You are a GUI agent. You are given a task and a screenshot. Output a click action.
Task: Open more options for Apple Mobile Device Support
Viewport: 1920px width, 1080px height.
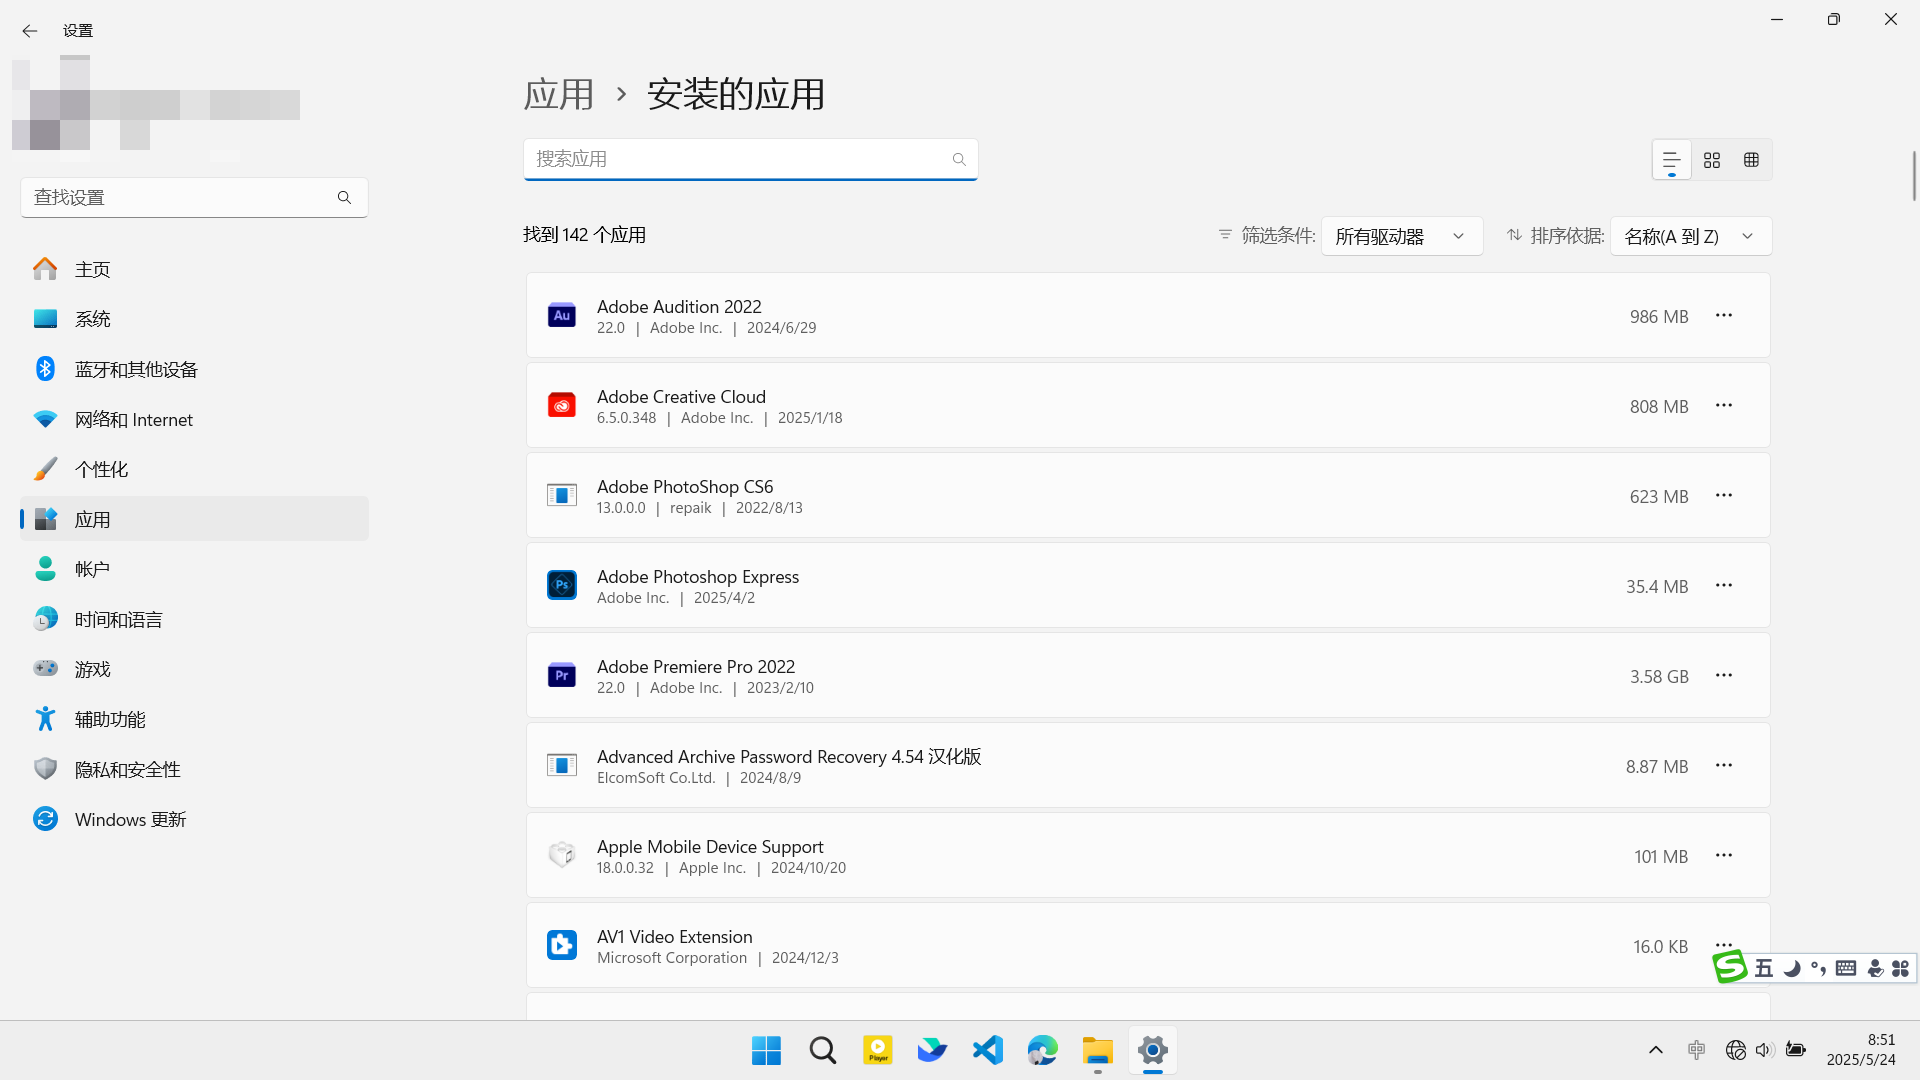[x=1724, y=856]
